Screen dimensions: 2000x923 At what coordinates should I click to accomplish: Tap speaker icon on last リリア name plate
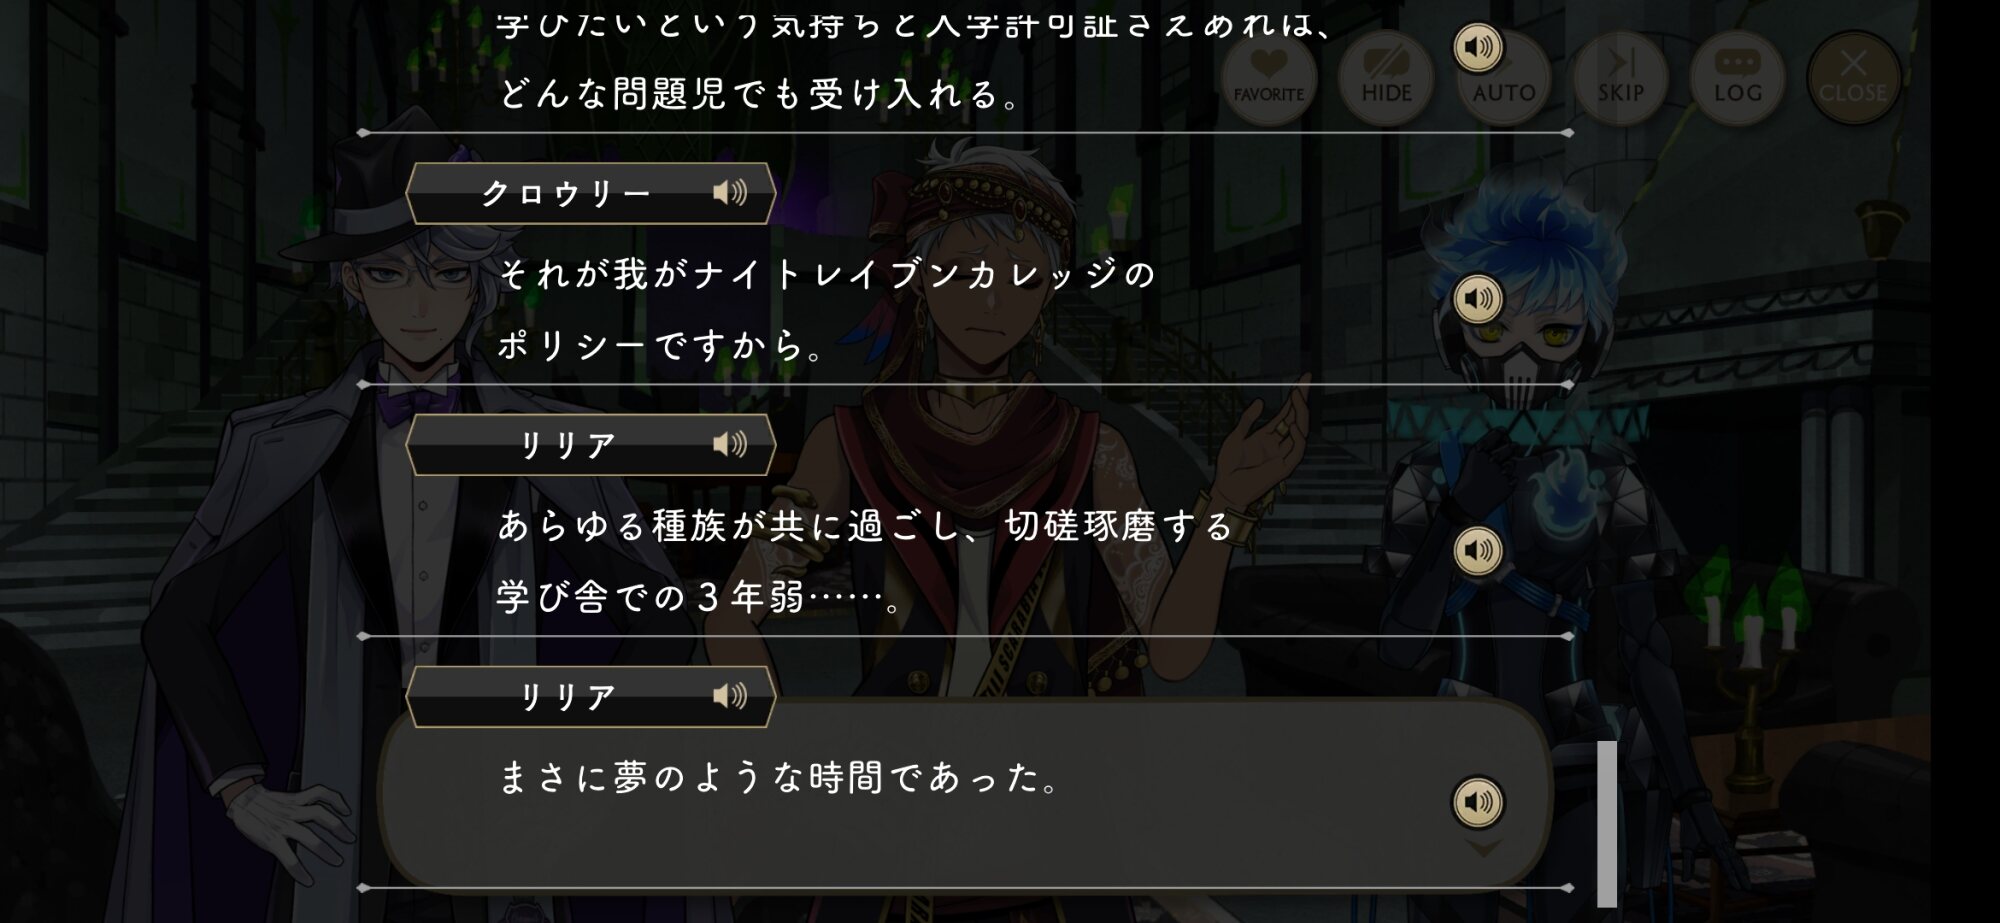point(730,696)
